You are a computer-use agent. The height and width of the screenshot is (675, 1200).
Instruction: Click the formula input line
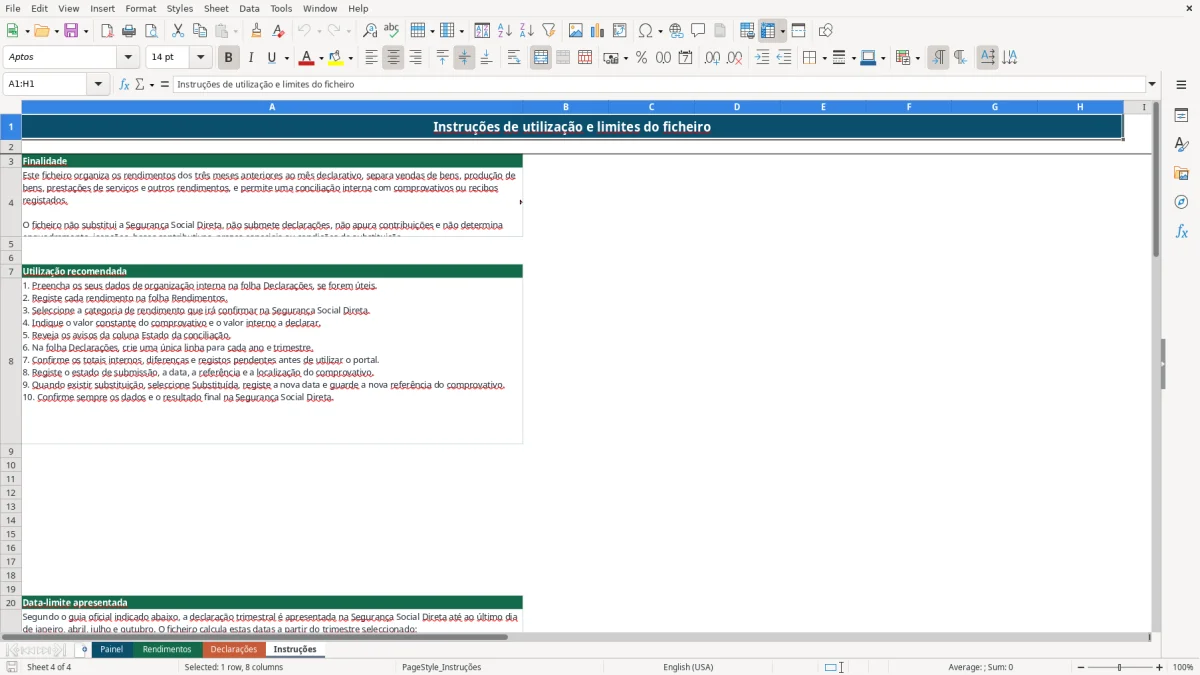coord(659,84)
